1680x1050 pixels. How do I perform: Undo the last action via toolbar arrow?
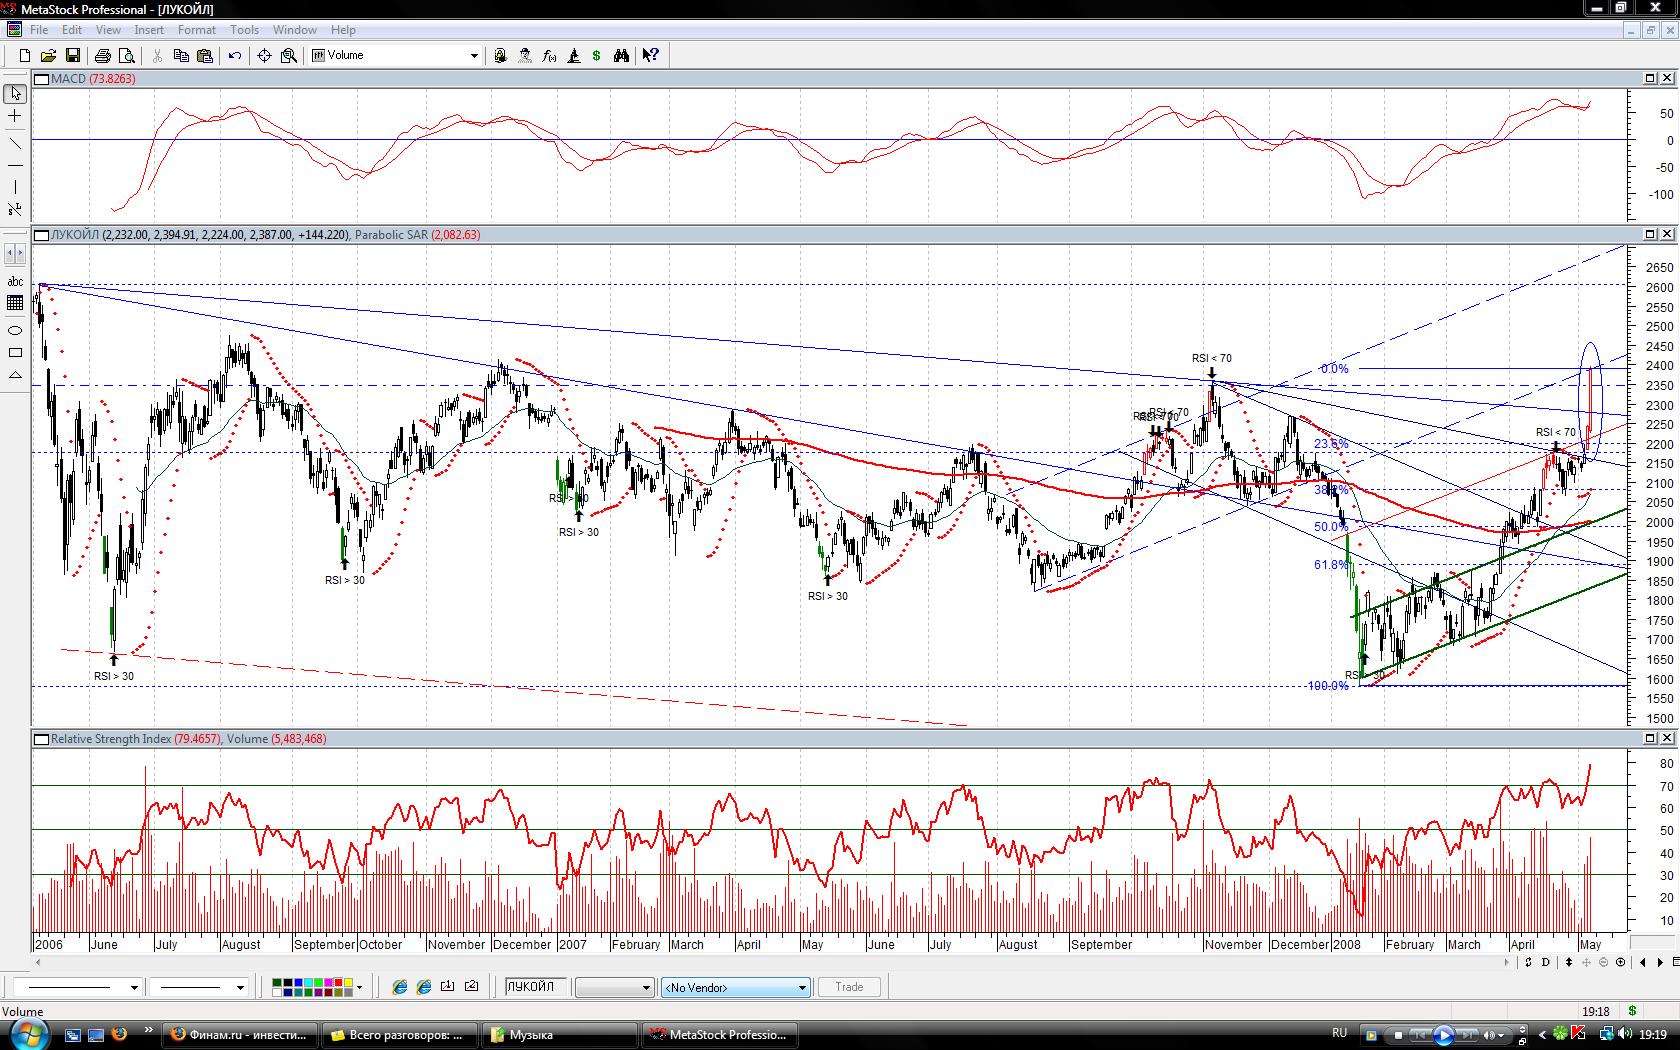pos(235,56)
